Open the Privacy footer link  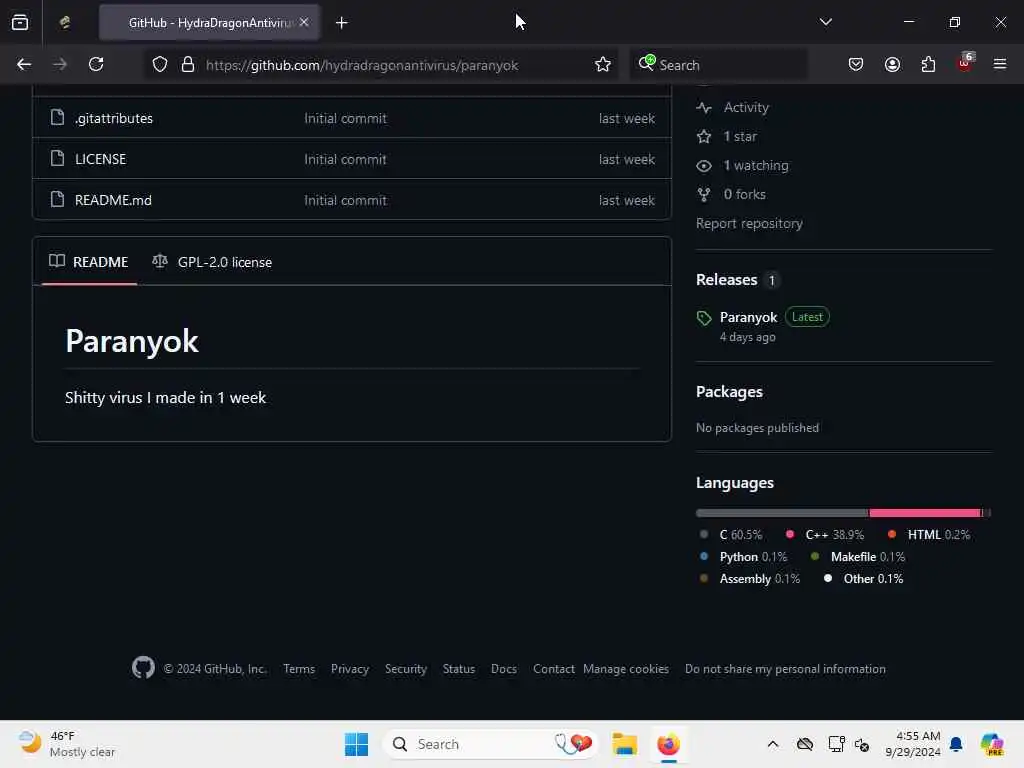tap(350, 669)
